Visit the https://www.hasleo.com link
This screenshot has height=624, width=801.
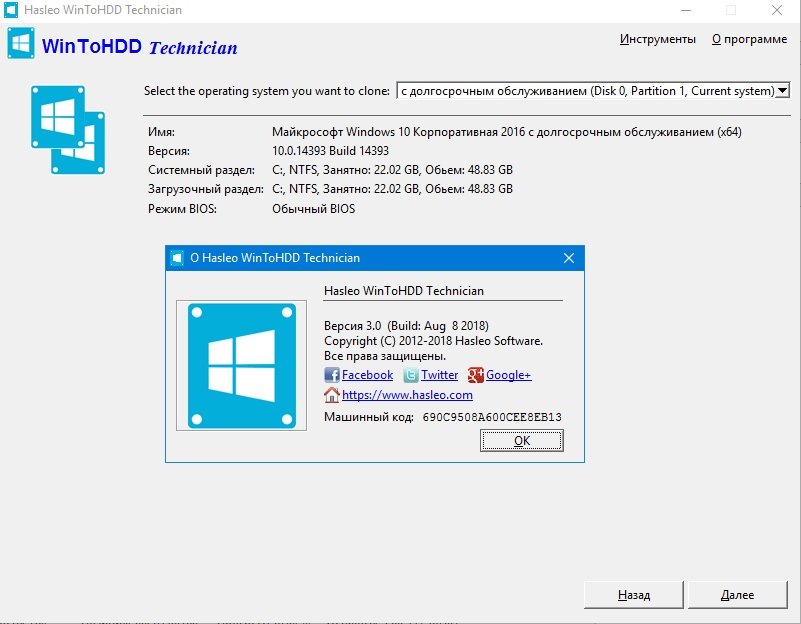[407, 395]
